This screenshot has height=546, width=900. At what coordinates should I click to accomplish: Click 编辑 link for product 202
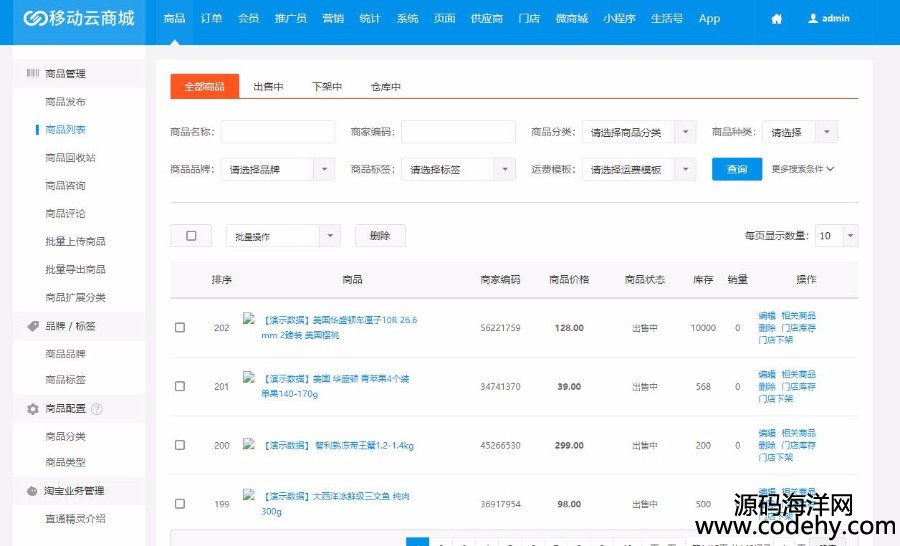click(766, 316)
